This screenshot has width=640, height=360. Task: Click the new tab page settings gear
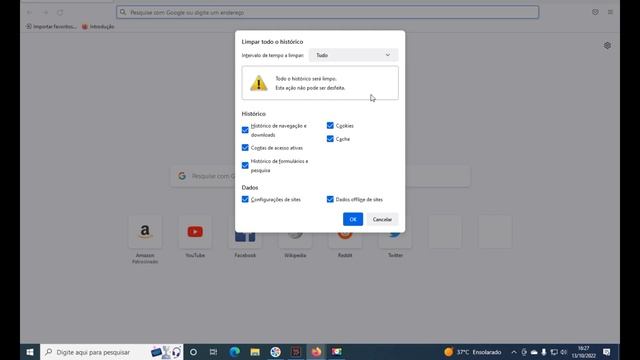point(607,45)
